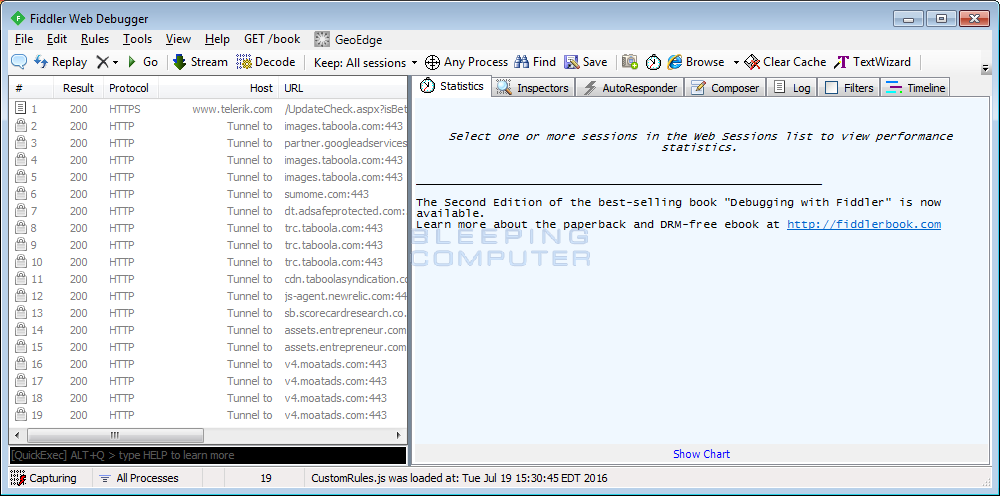Click the document icon of session 1

click(x=21, y=108)
